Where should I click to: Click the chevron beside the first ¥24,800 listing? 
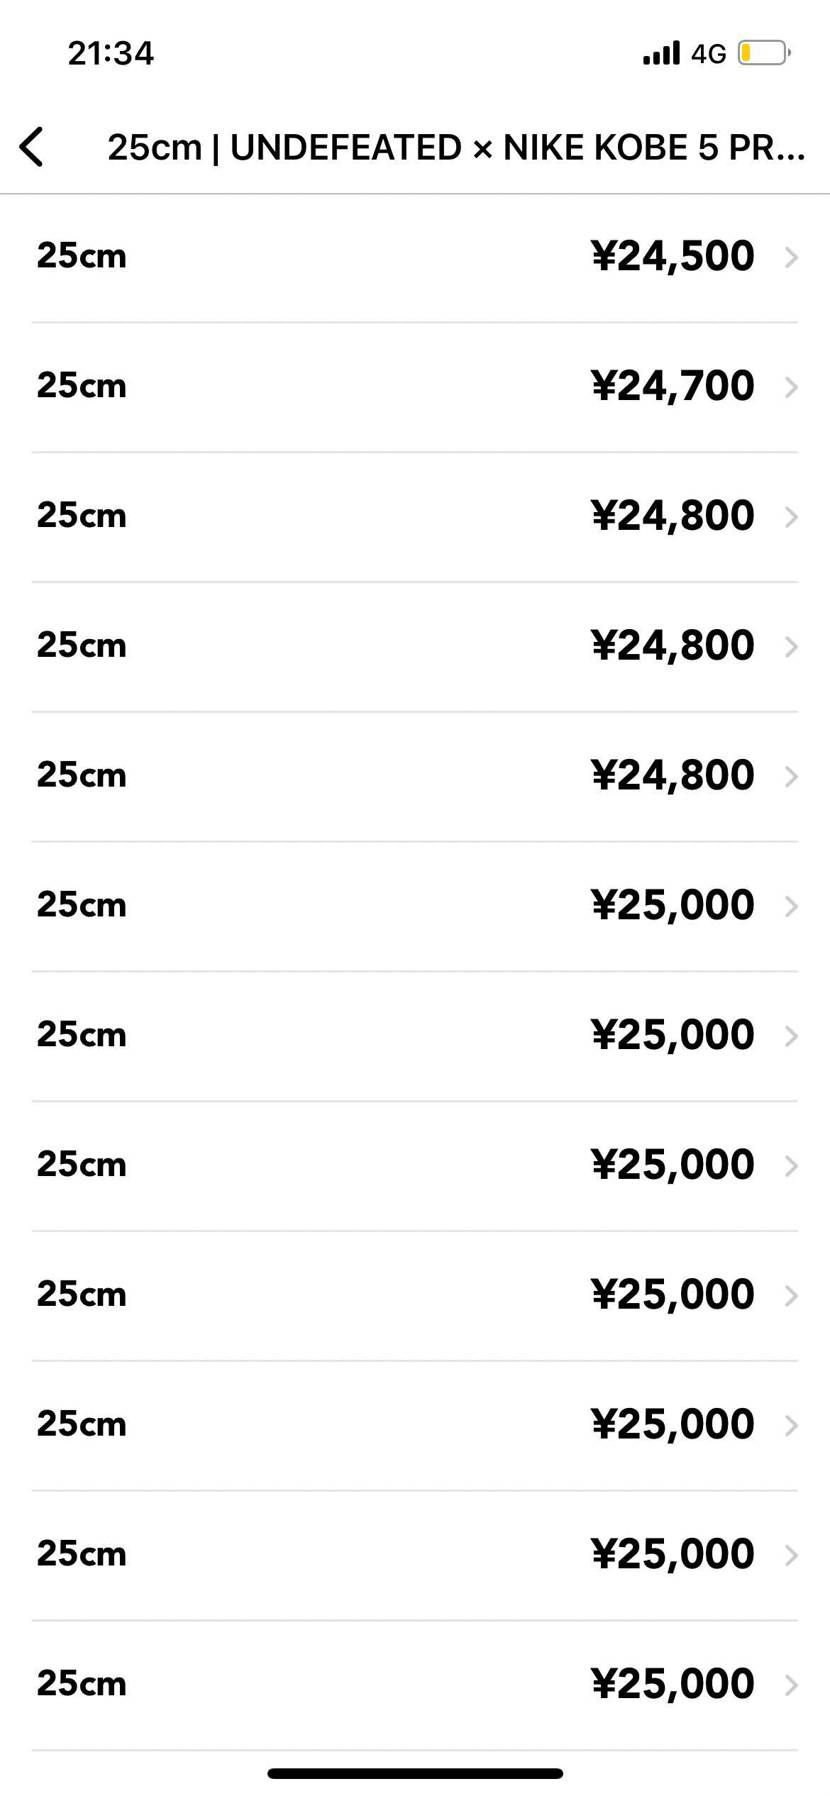click(791, 517)
